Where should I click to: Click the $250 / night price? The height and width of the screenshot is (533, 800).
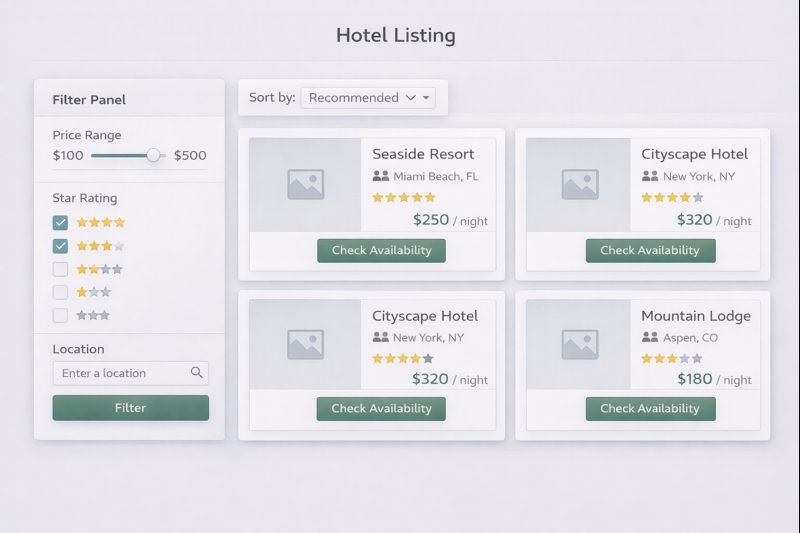click(x=450, y=220)
